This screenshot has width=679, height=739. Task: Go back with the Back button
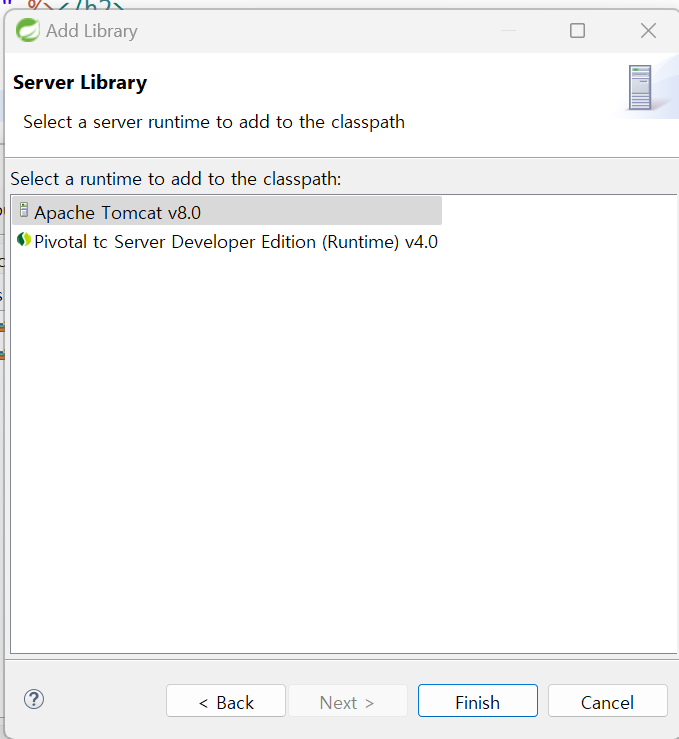pyautogui.click(x=226, y=701)
